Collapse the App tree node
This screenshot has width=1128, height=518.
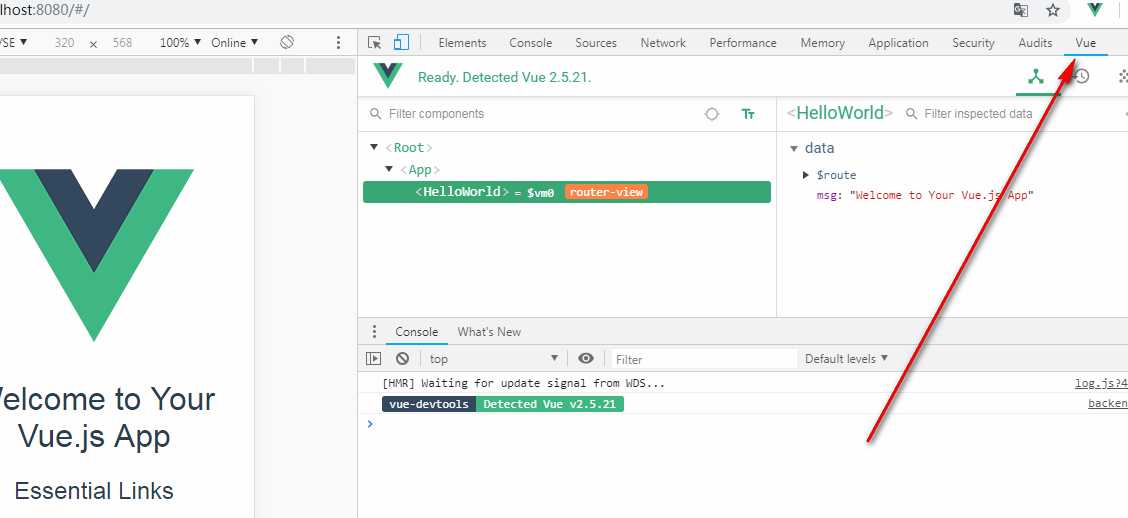pos(388,170)
